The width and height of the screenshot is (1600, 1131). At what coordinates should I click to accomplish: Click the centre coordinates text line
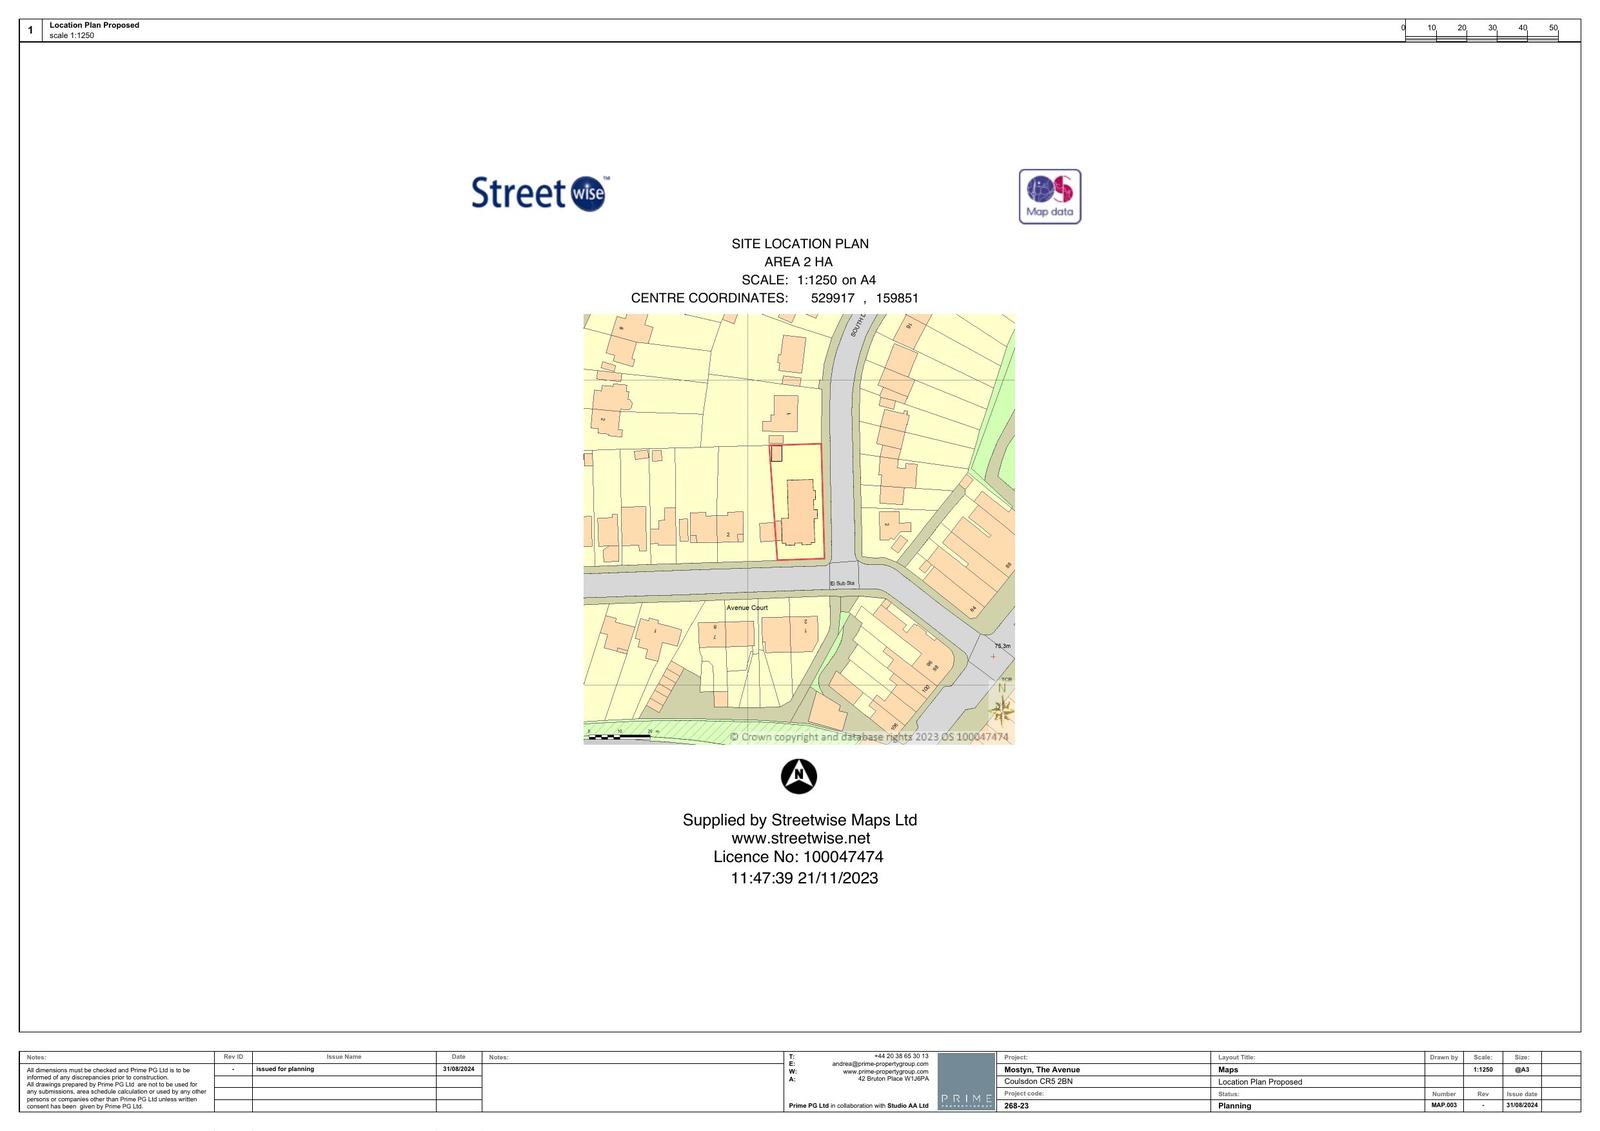point(774,298)
